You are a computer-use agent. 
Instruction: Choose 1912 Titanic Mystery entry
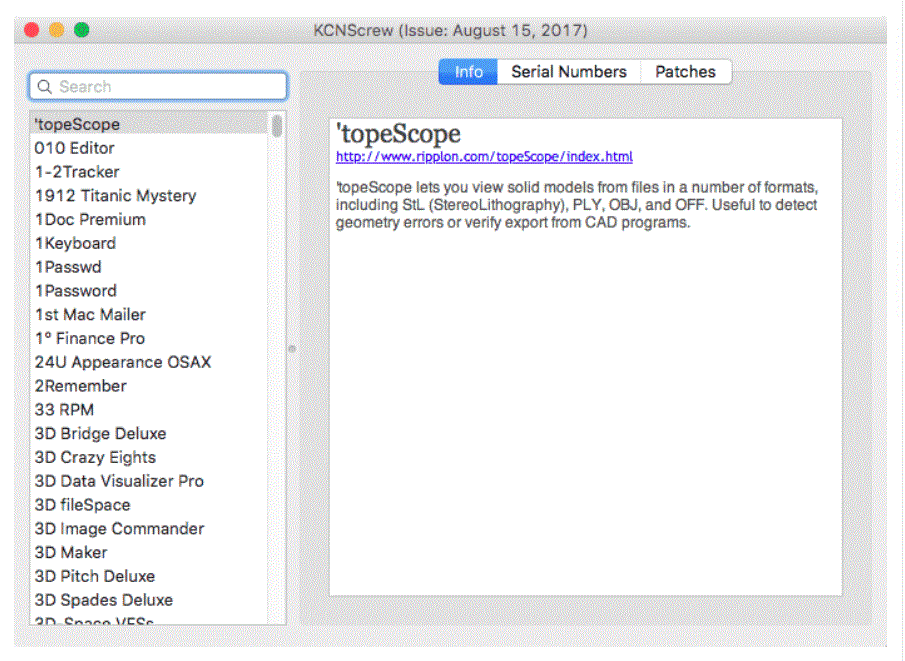149,196
